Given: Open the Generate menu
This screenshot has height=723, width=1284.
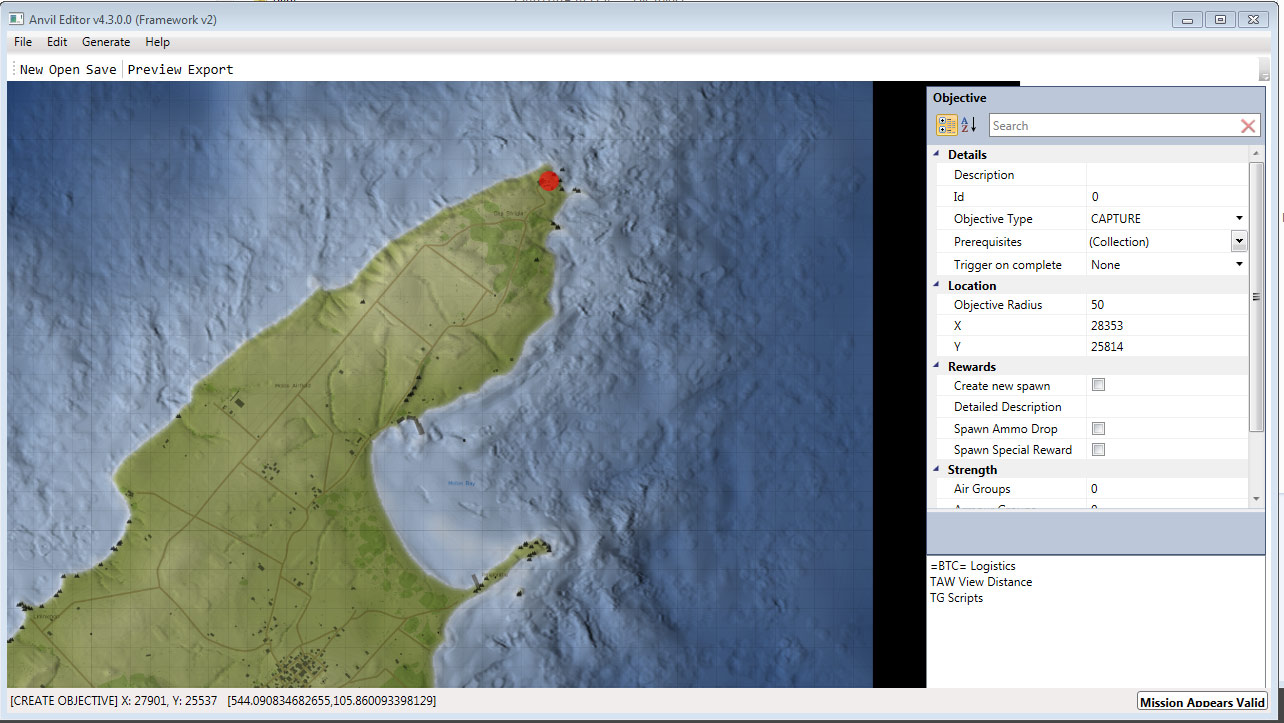Looking at the screenshot, I should pyautogui.click(x=106, y=42).
